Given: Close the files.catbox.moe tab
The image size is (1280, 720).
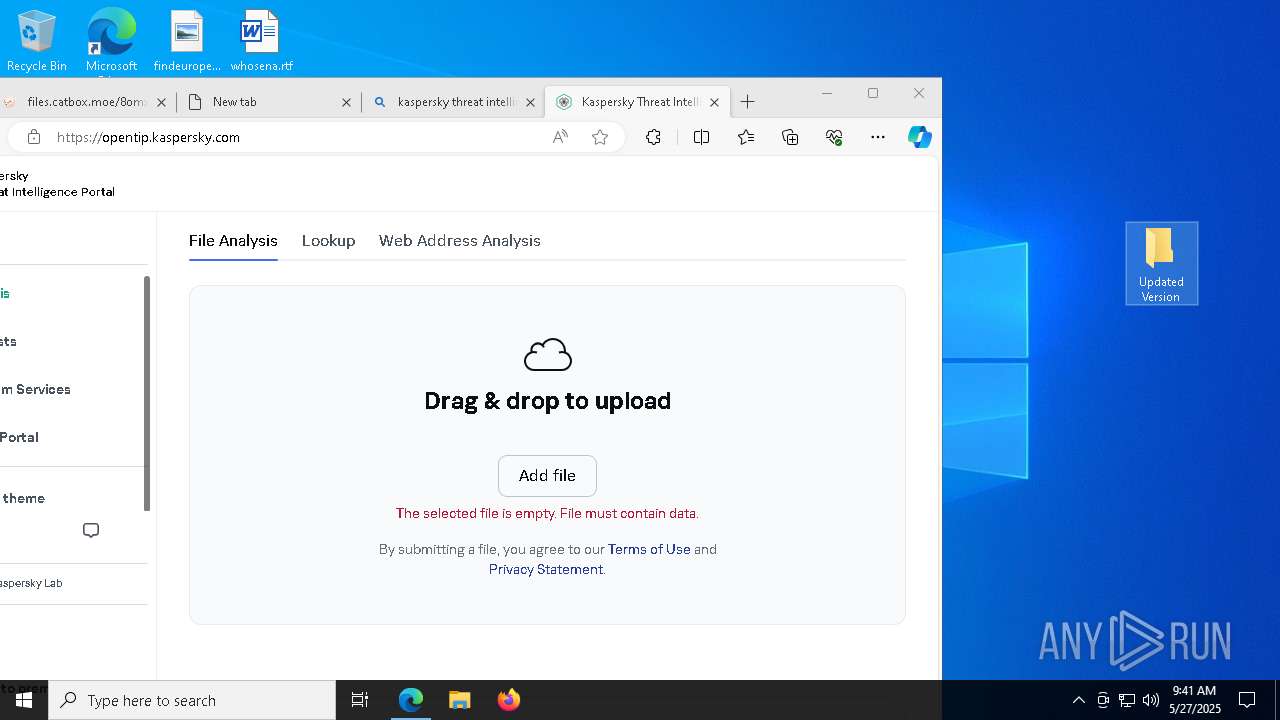Looking at the screenshot, I should [x=161, y=102].
